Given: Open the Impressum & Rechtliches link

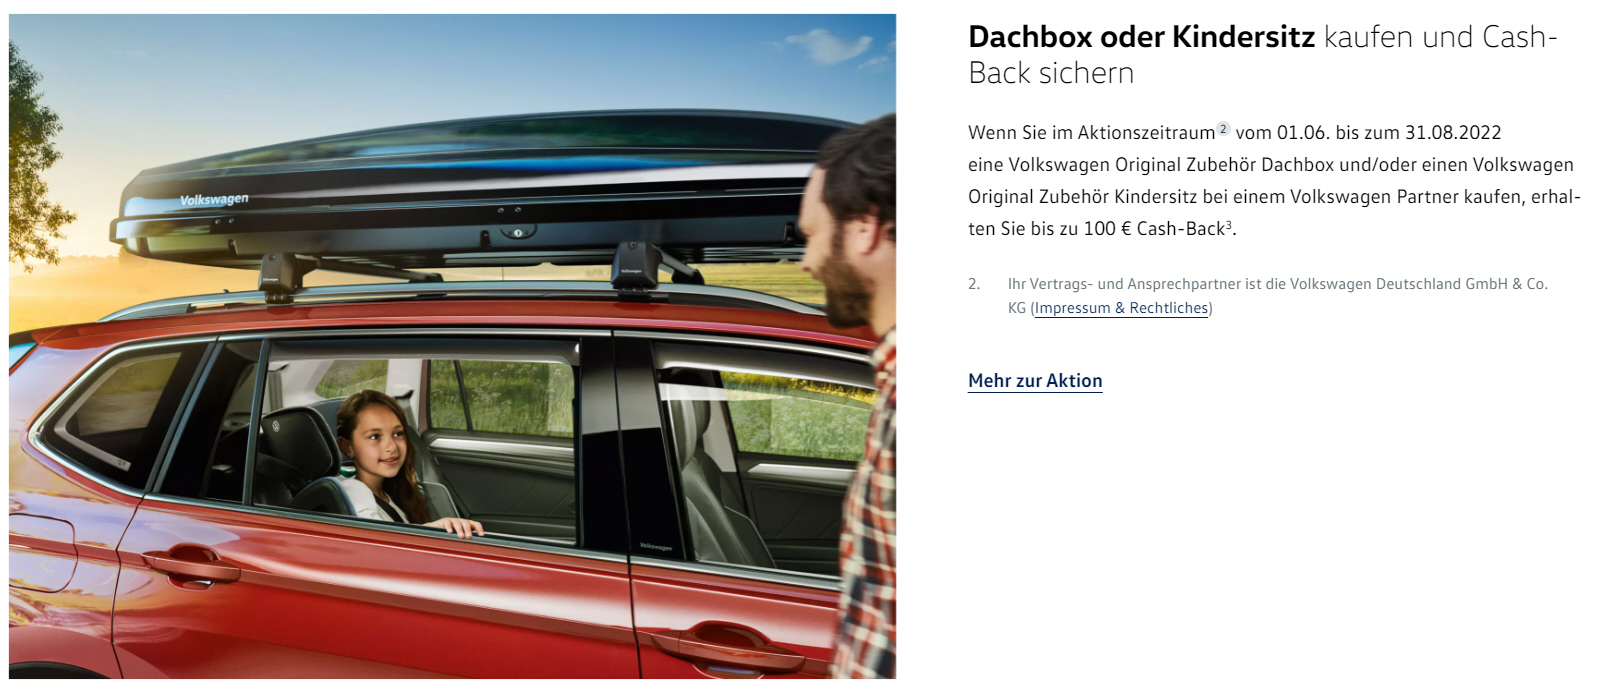Looking at the screenshot, I should [x=1121, y=308].
